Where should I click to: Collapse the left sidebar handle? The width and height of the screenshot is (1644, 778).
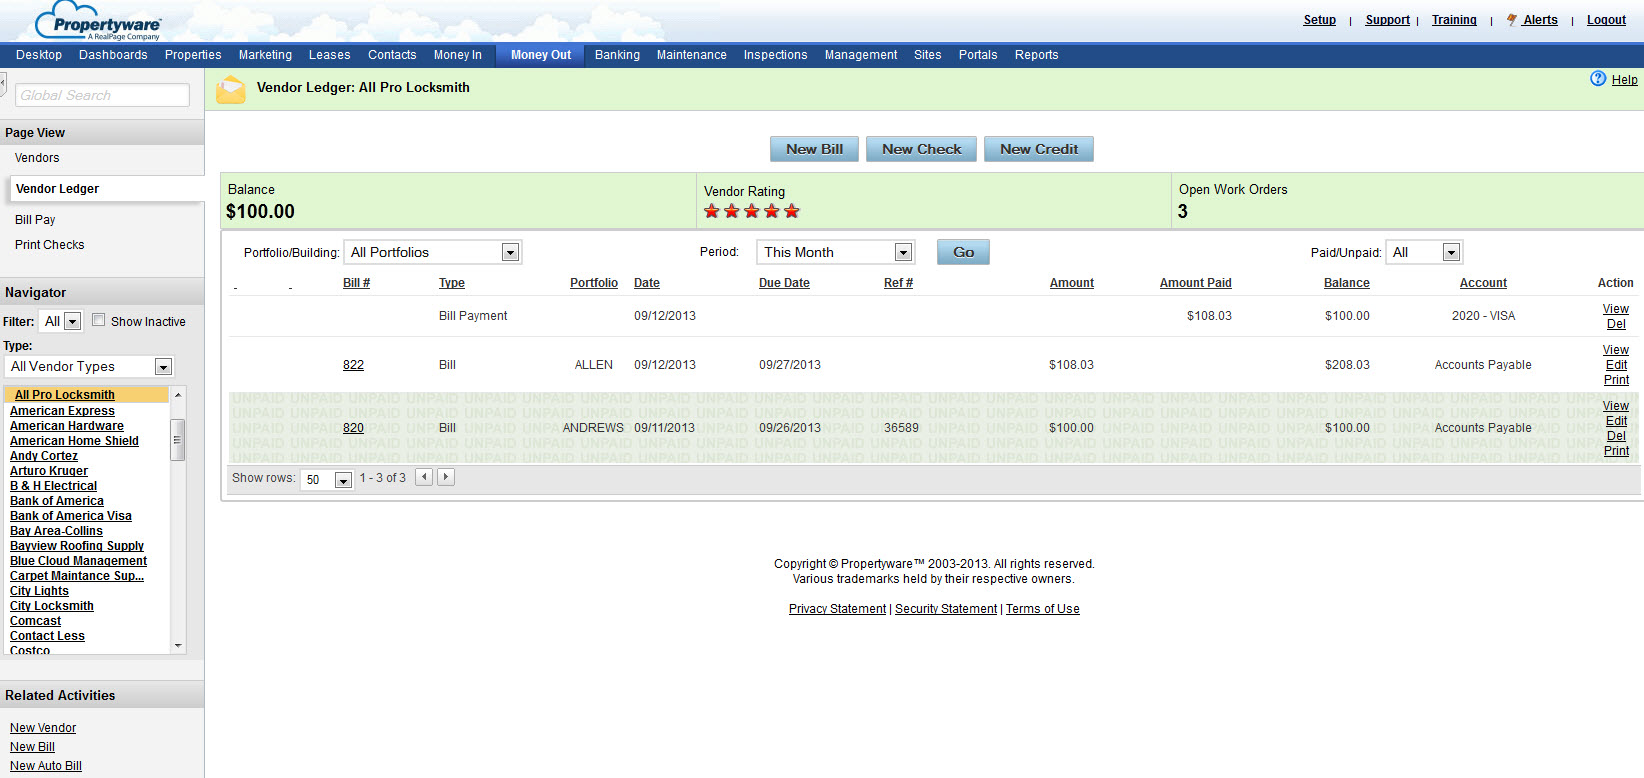click(3, 85)
